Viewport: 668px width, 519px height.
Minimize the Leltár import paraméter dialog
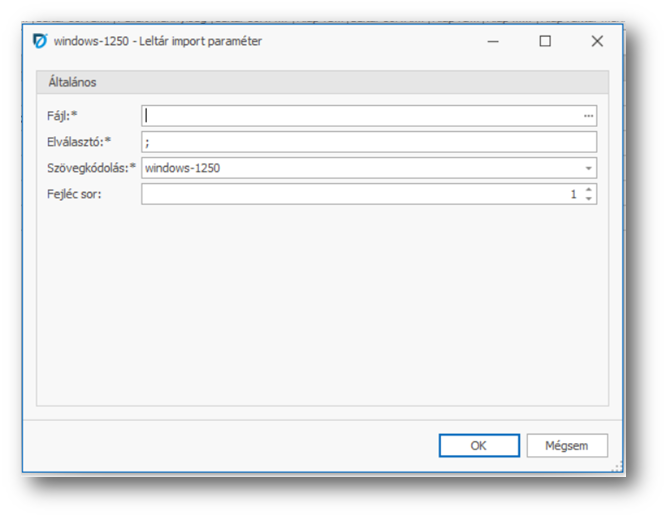[x=493, y=42]
